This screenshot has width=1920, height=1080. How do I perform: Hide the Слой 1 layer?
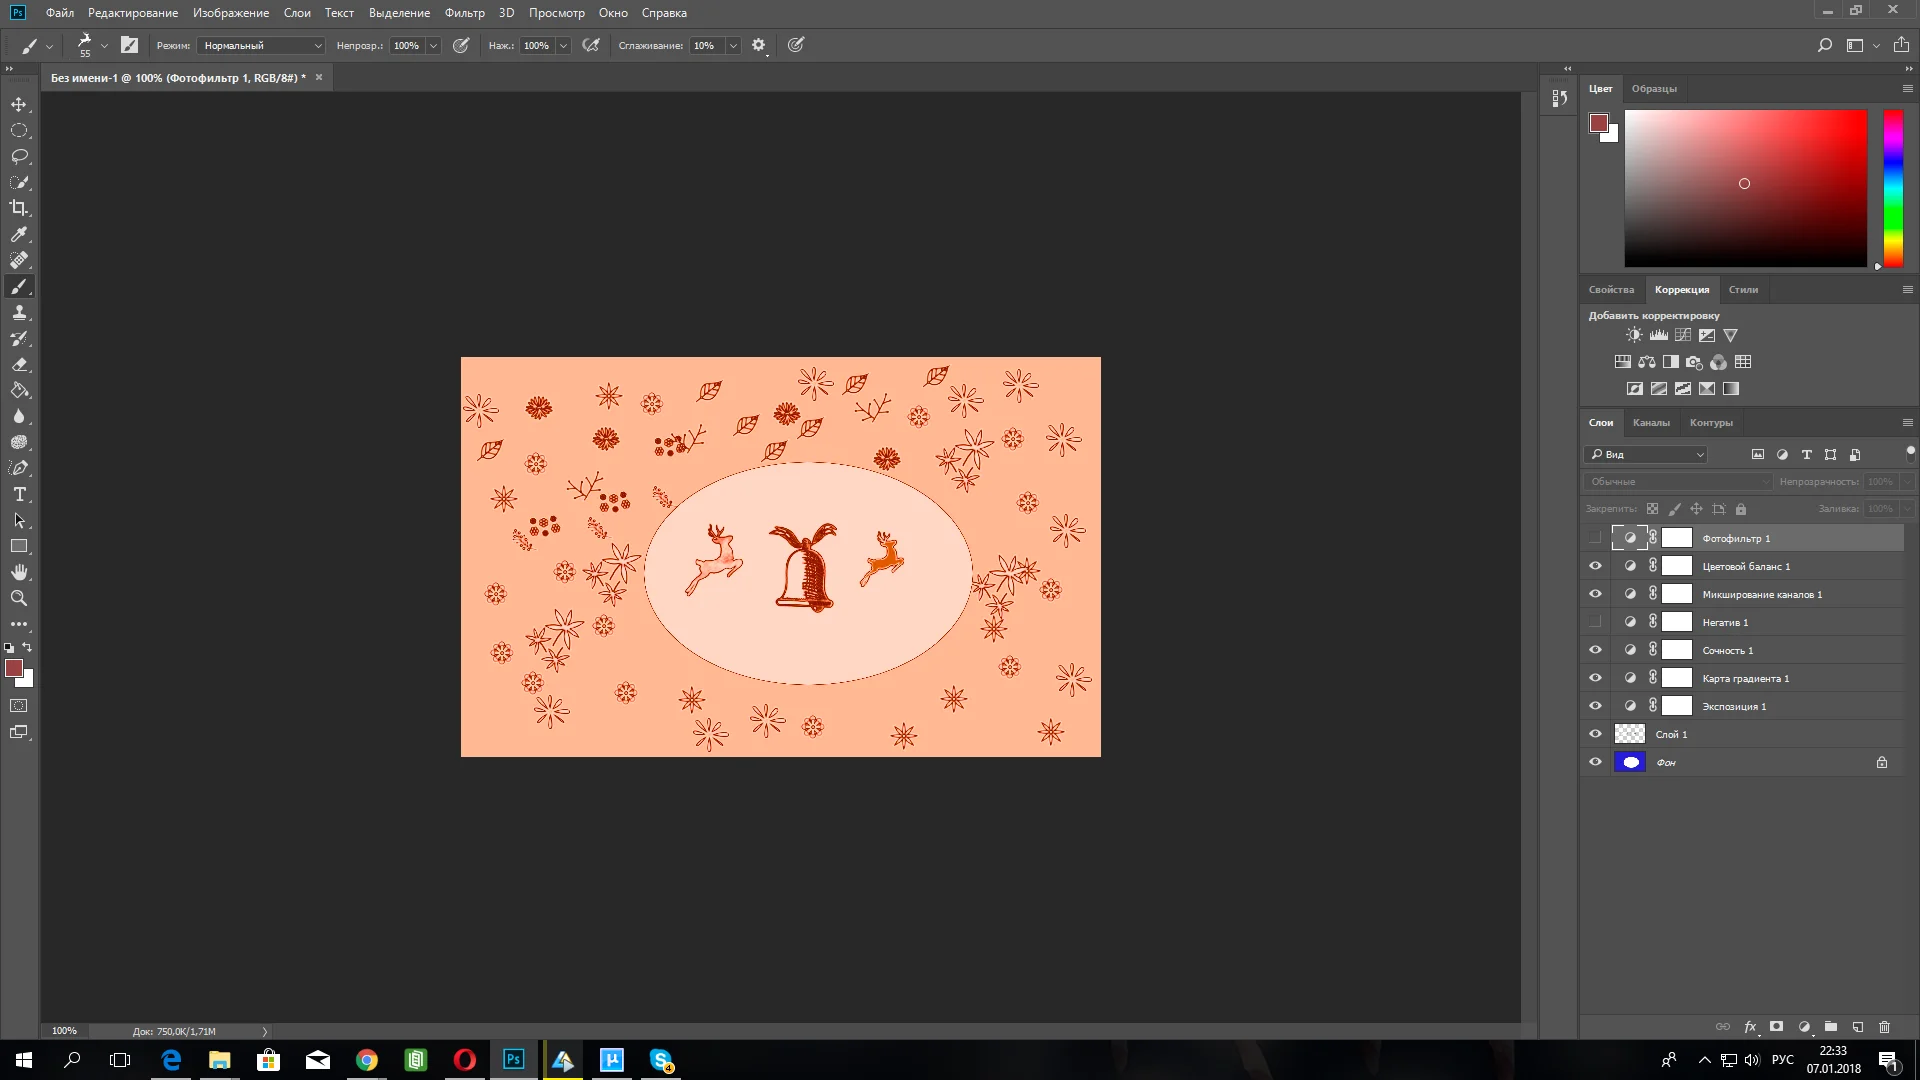pyautogui.click(x=1595, y=734)
